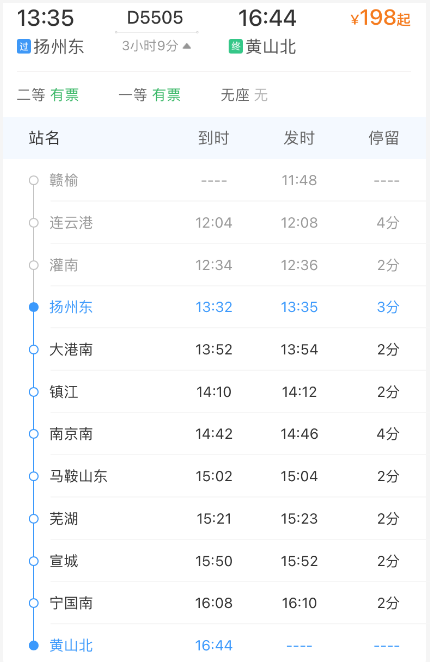
Task: Select the 马鞍山东 station name
Action: coord(79,477)
